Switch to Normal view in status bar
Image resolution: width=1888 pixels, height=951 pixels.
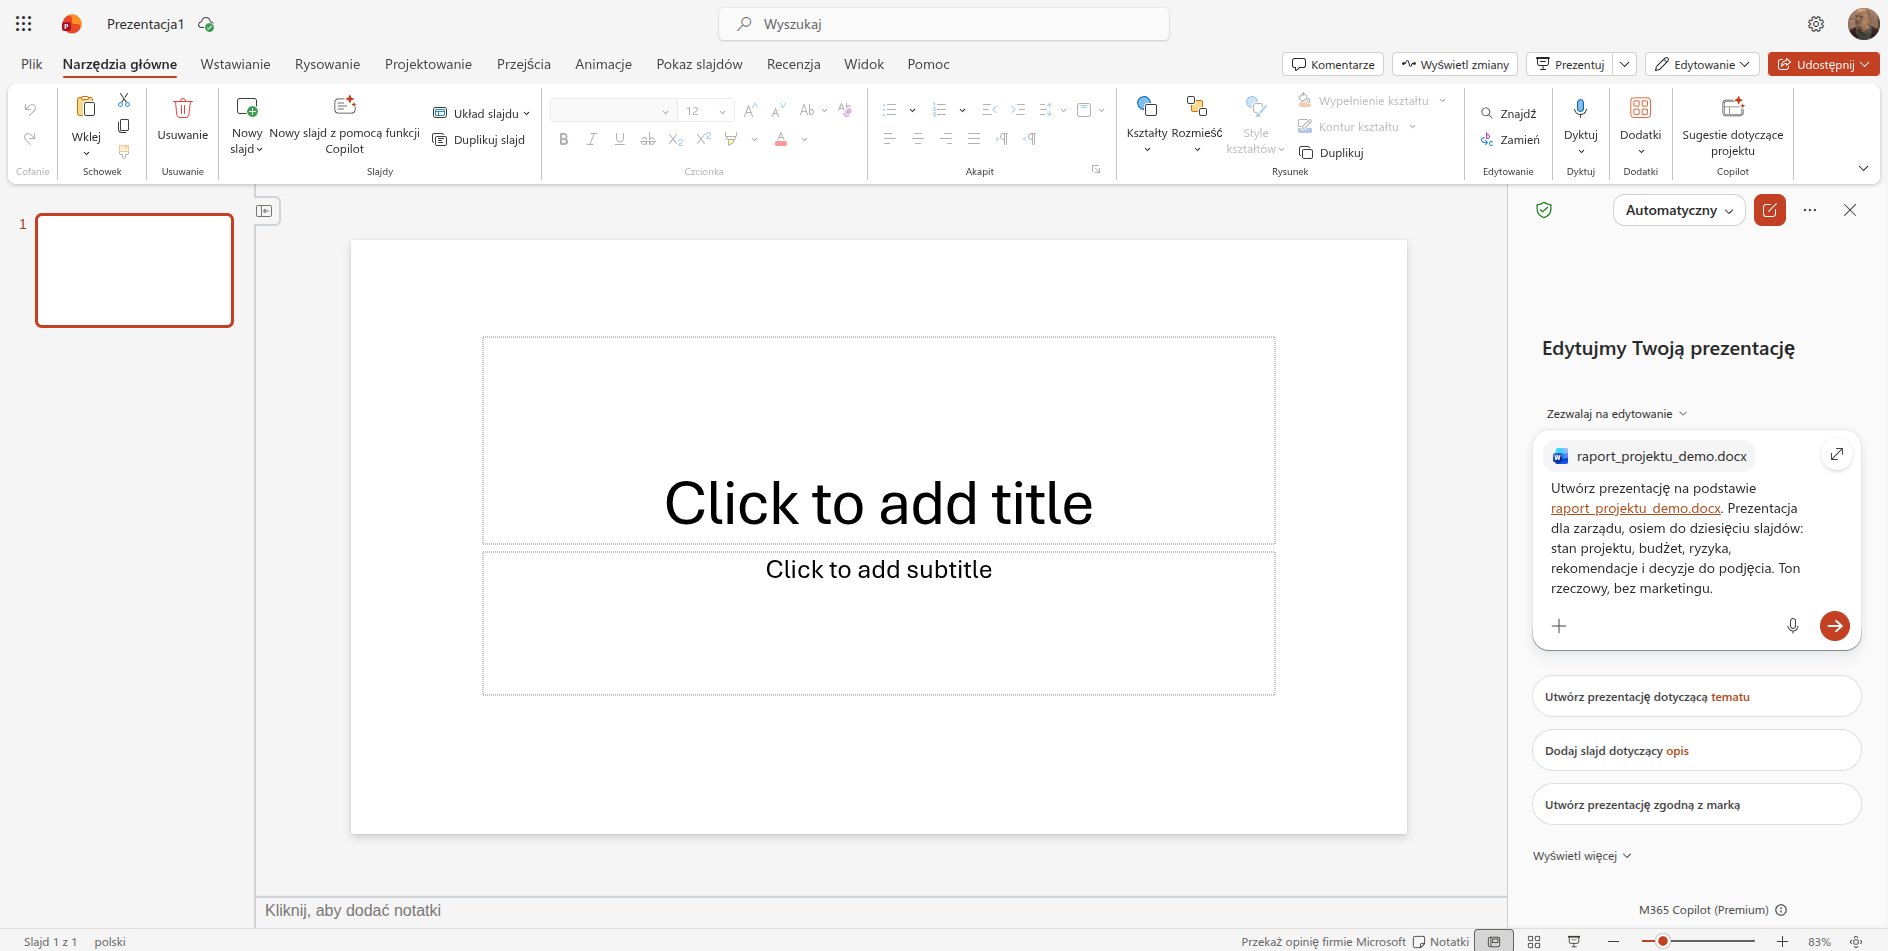(x=1494, y=941)
